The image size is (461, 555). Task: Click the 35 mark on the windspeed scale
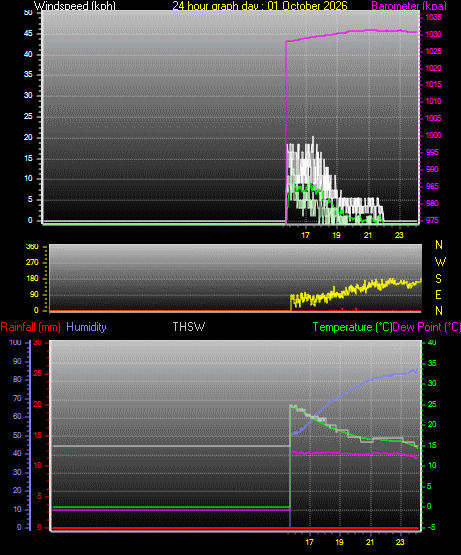(x=28, y=74)
